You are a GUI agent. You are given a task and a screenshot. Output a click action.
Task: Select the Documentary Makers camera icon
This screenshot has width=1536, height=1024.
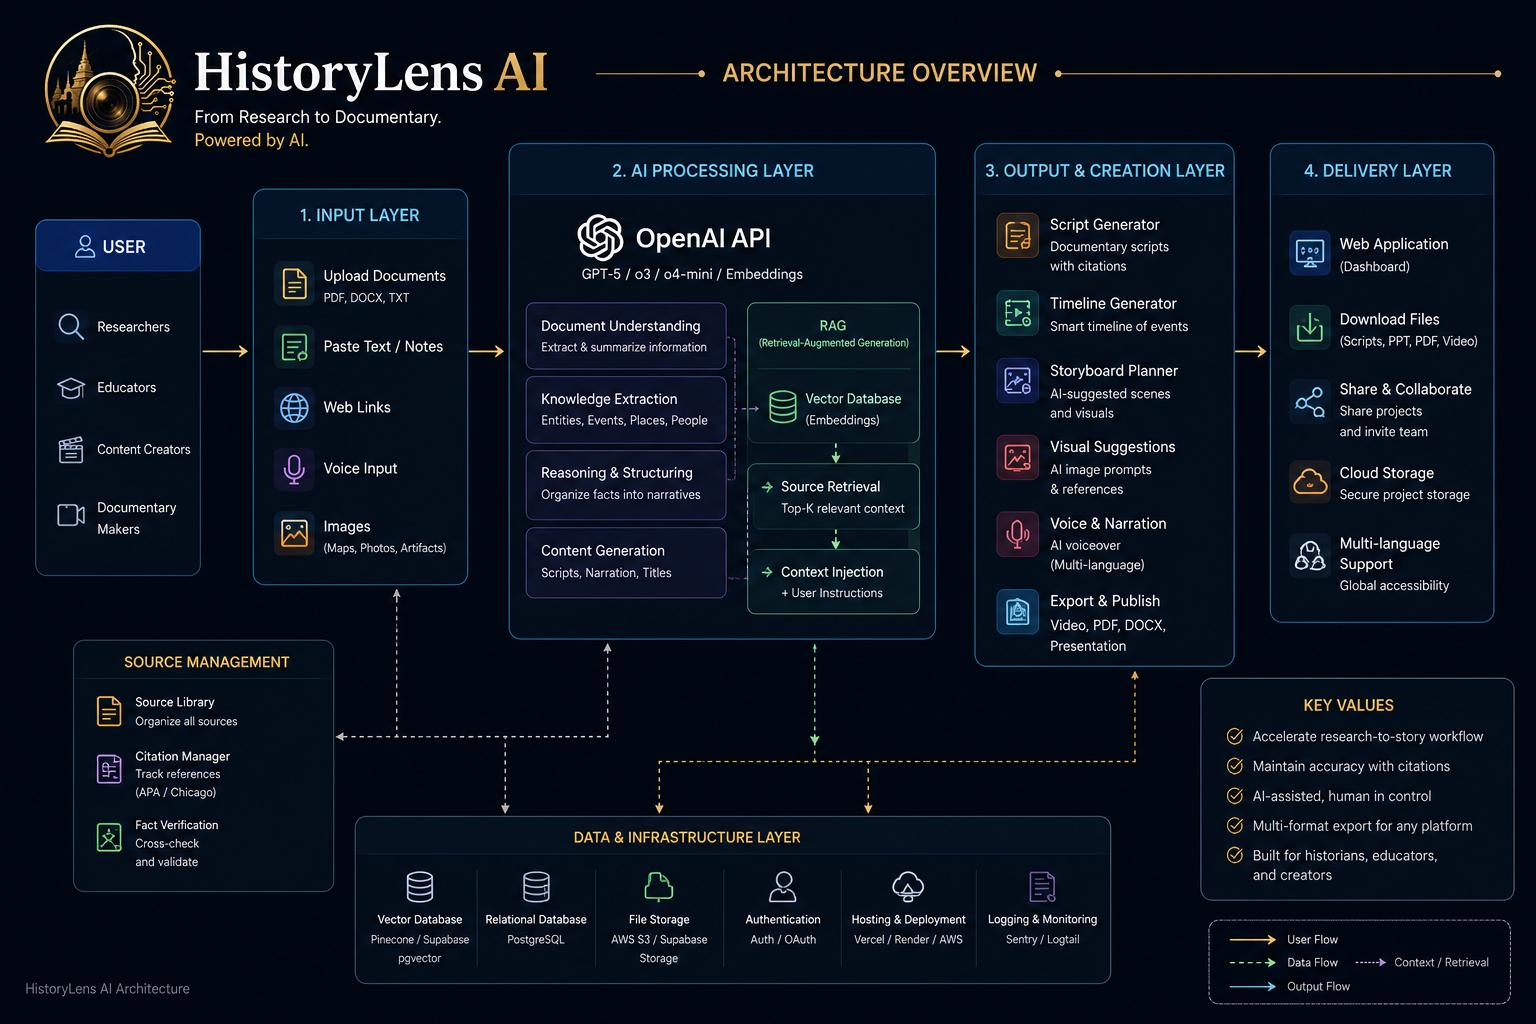(x=70, y=515)
